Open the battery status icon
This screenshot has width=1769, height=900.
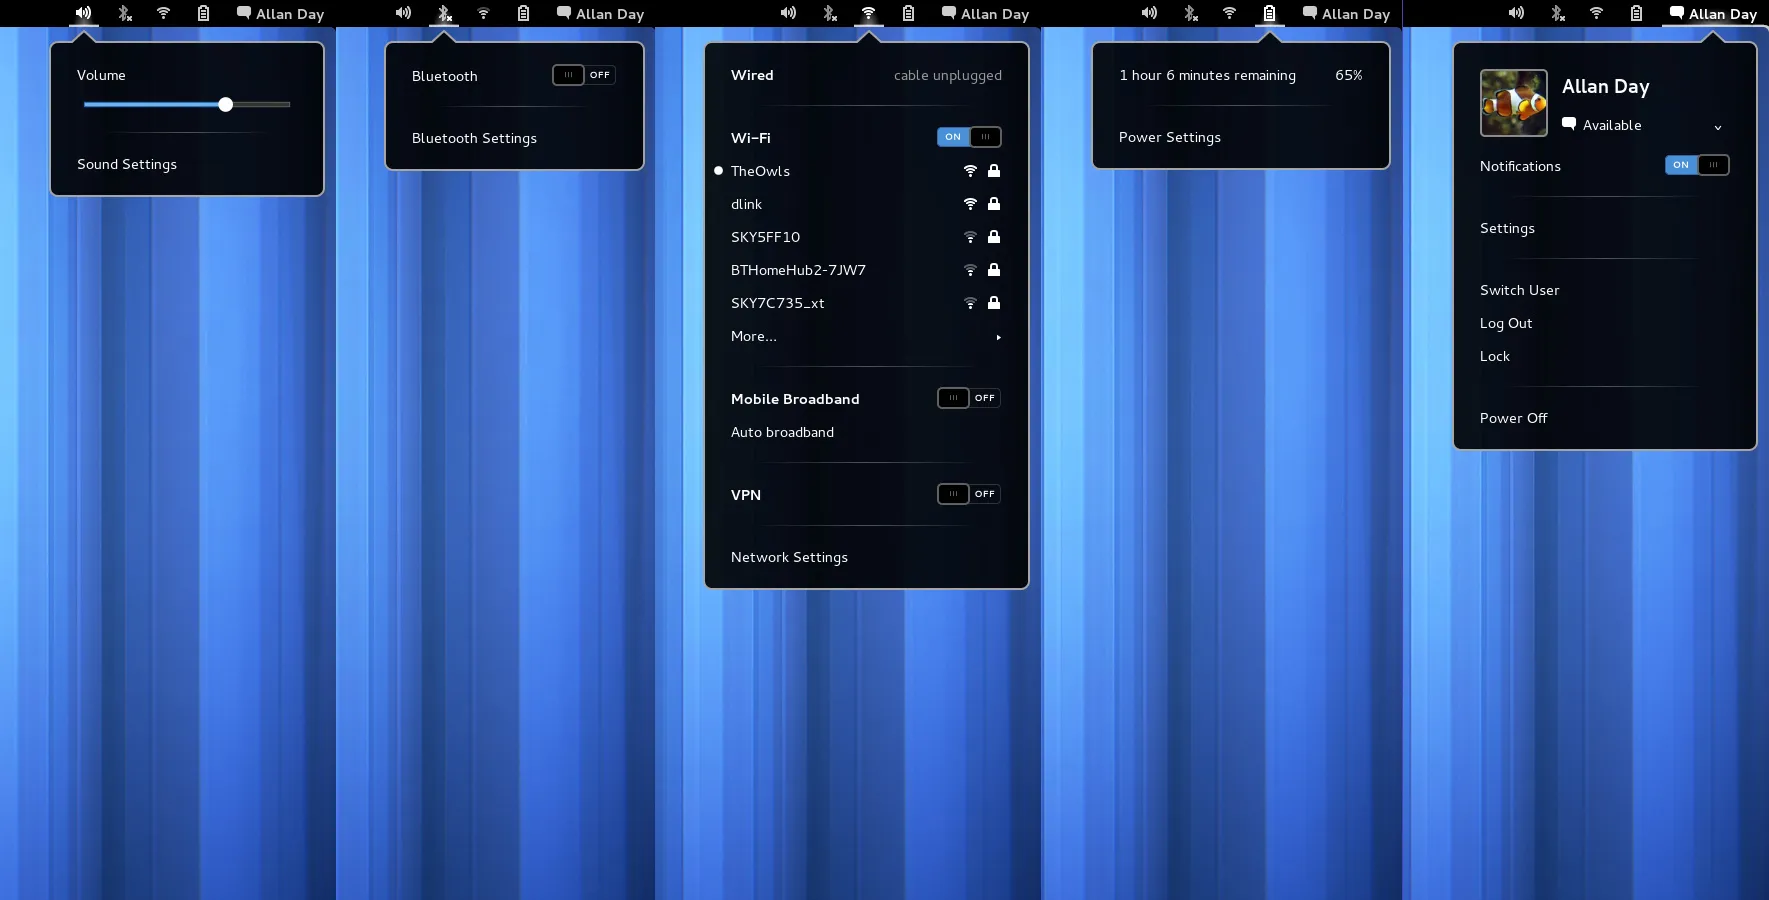[x=1270, y=14]
